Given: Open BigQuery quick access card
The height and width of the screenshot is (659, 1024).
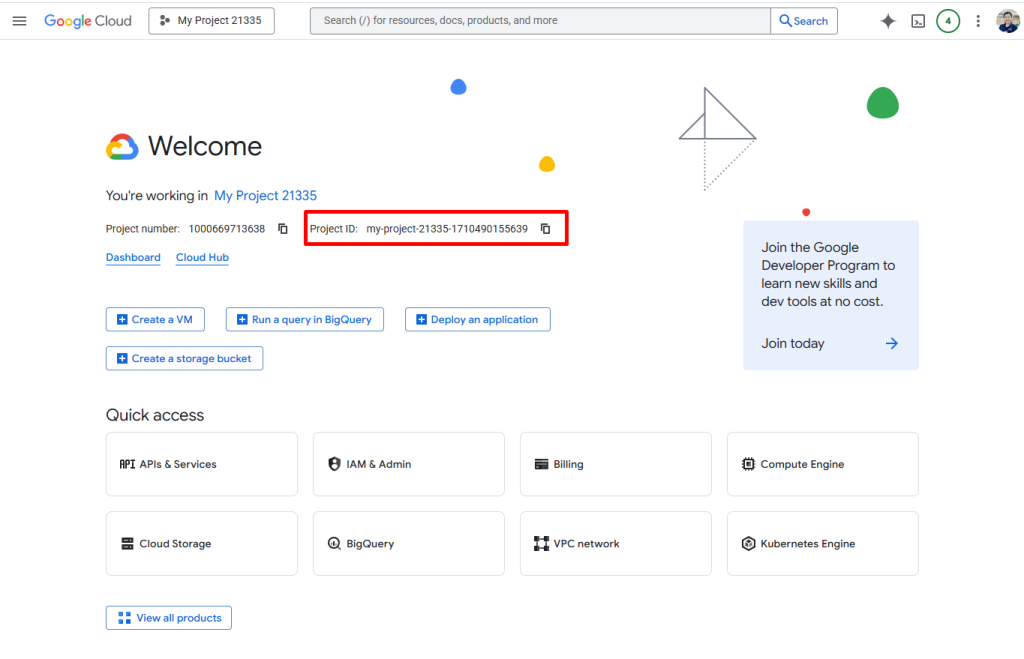Looking at the screenshot, I should click(x=409, y=543).
